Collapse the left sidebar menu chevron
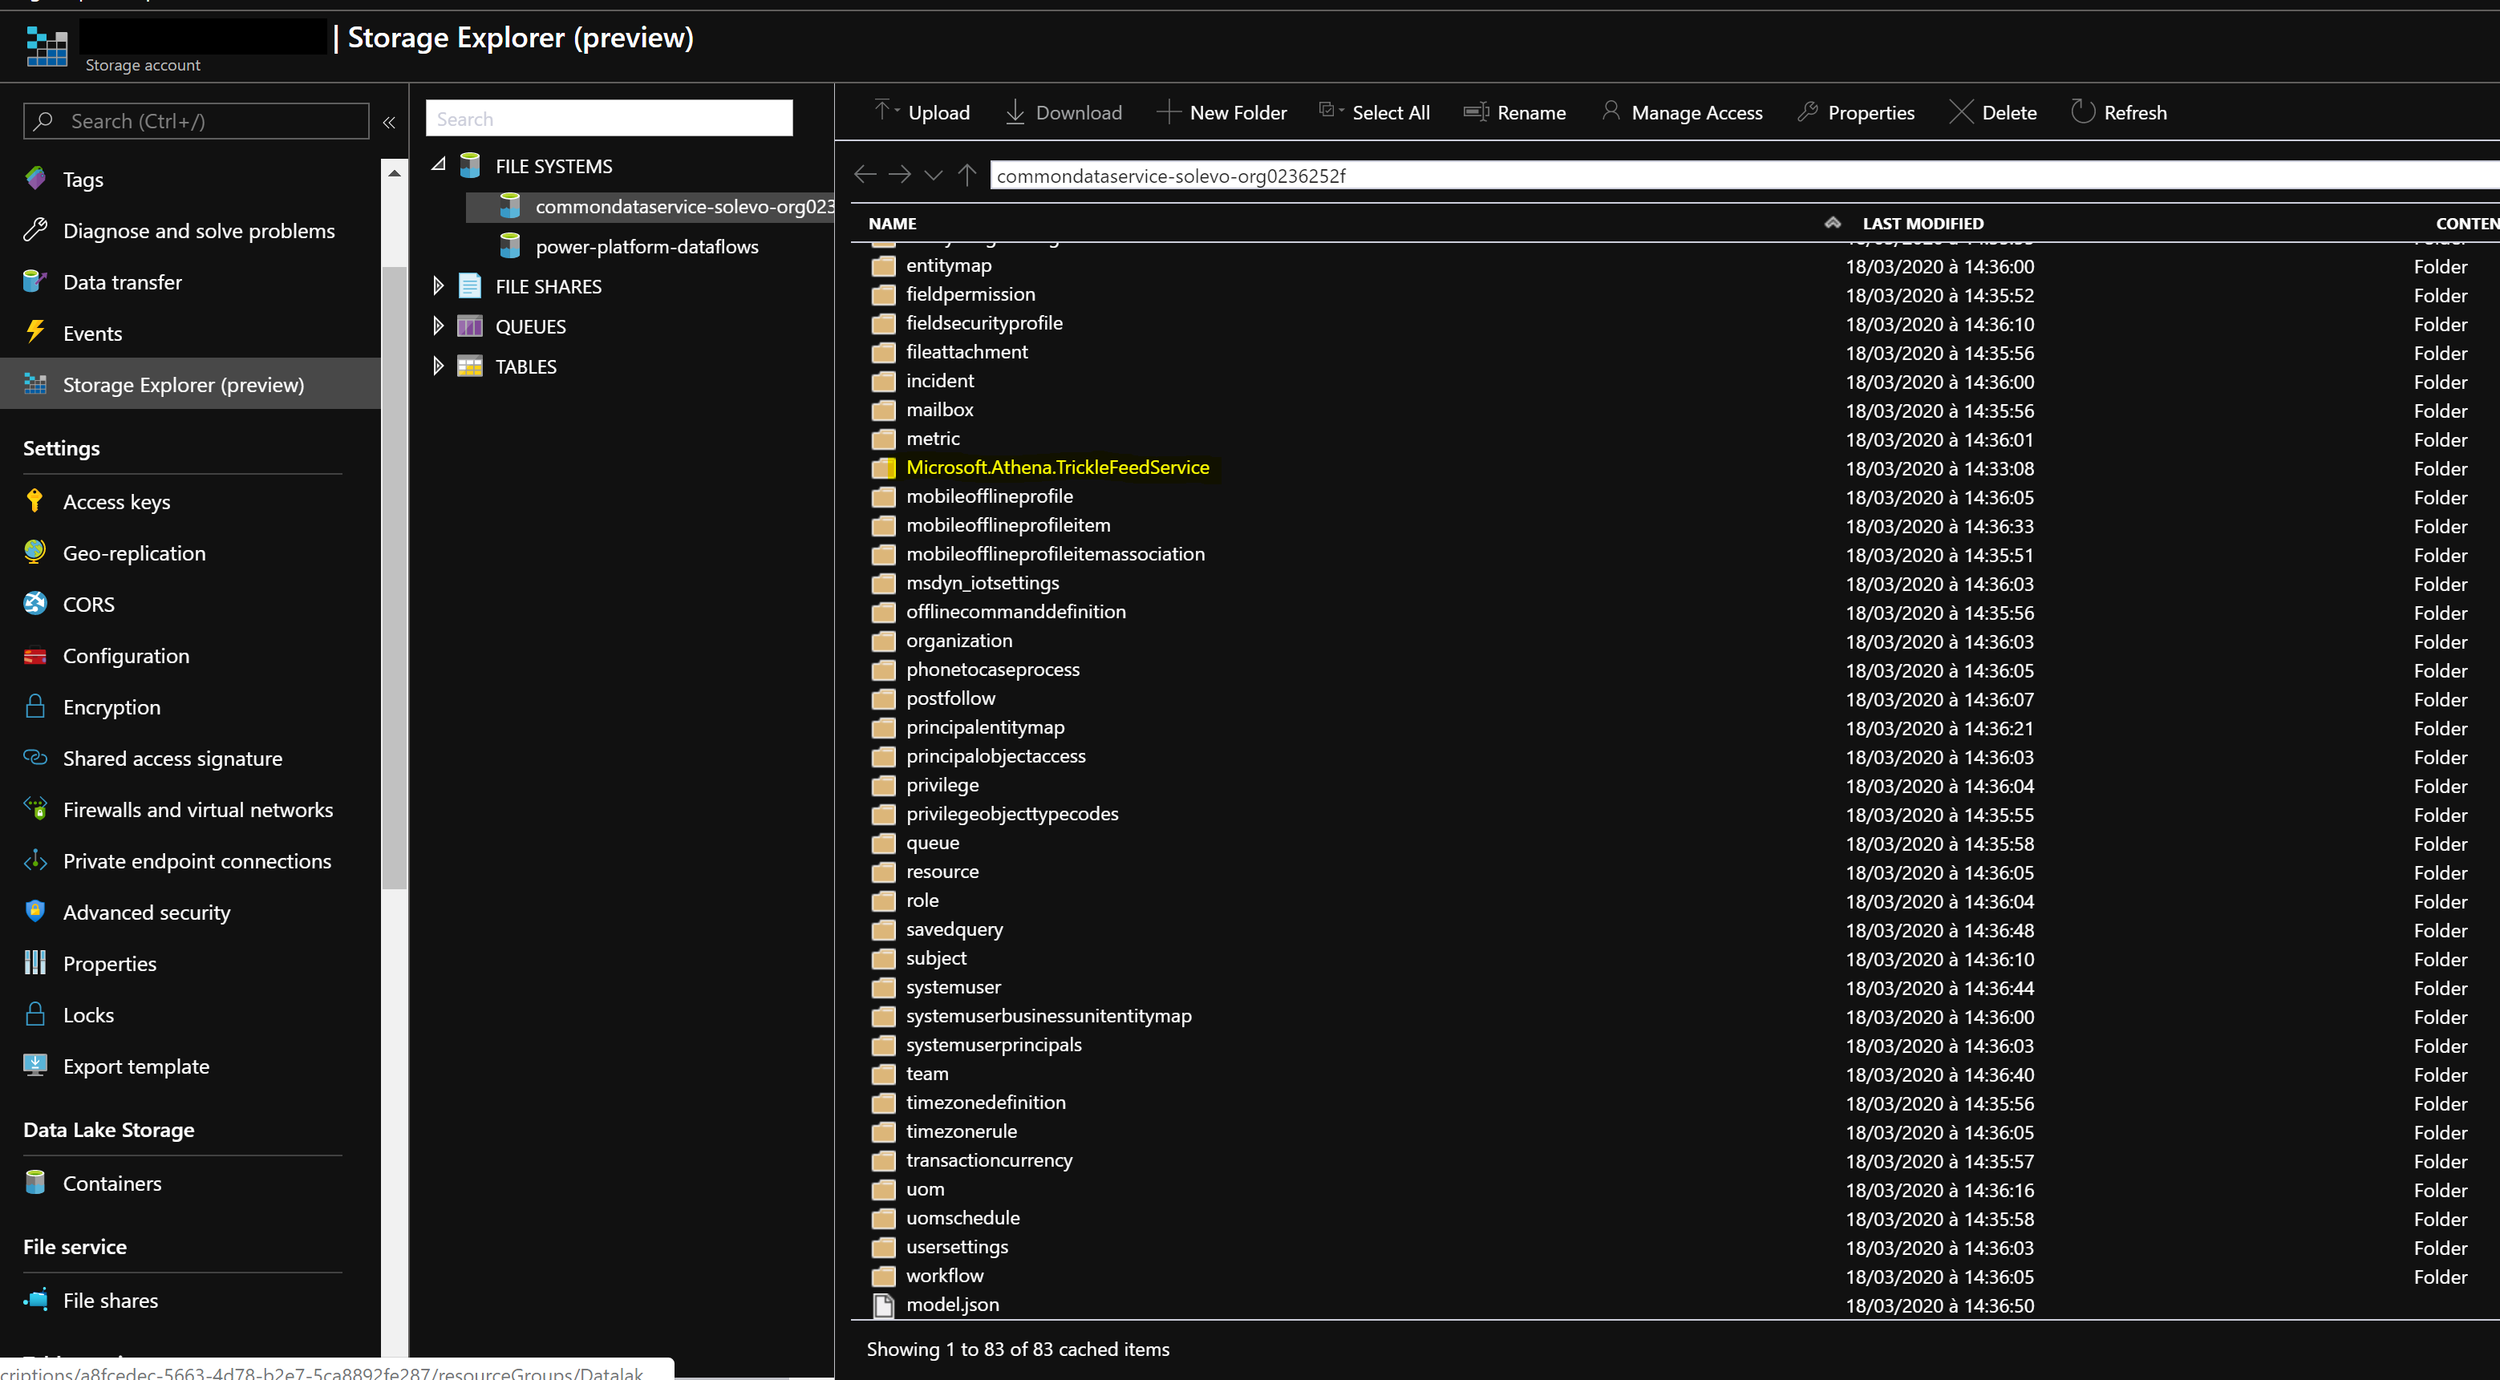The width and height of the screenshot is (2500, 1380). [x=389, y=122]
